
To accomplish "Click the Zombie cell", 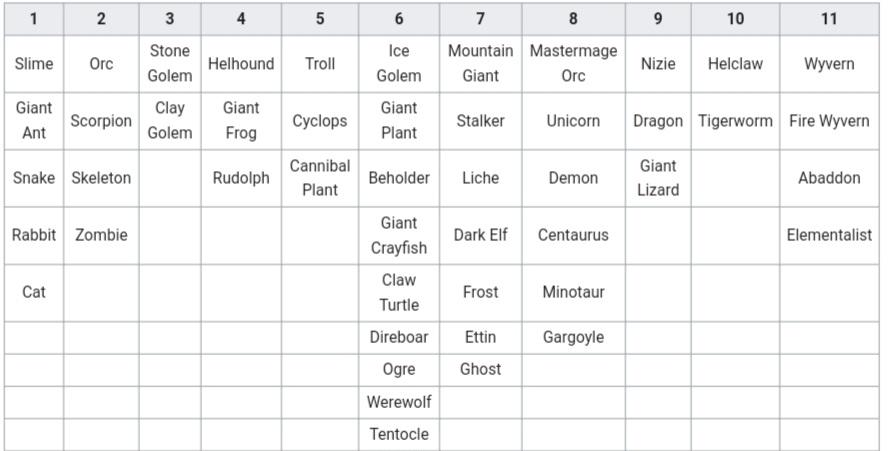I will pyautogui.click(x=101, y=236).
